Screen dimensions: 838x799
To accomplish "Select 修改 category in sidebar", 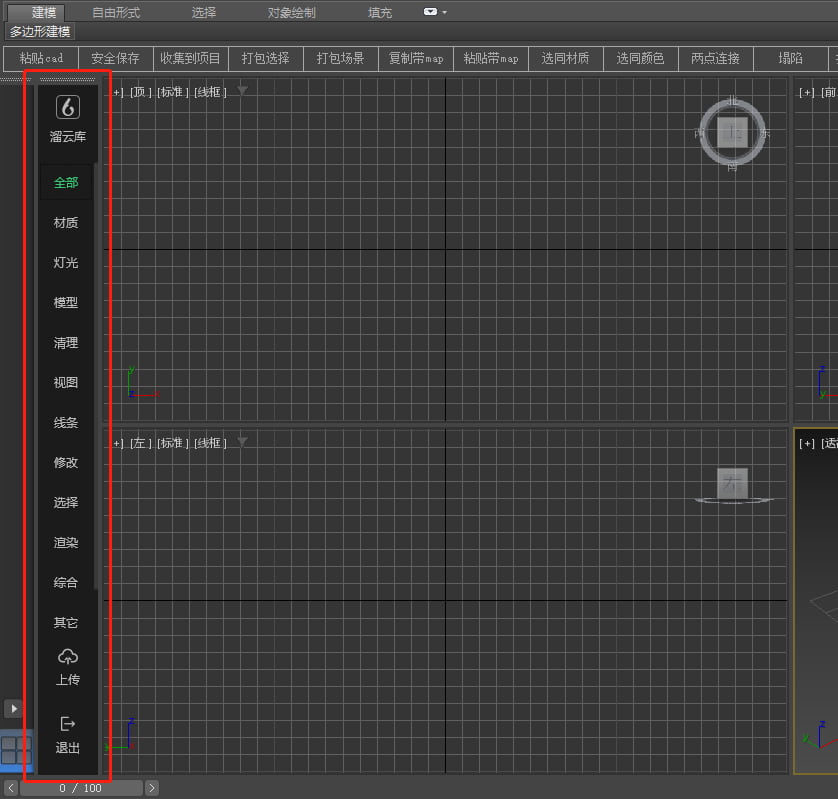I will (66, 462).
